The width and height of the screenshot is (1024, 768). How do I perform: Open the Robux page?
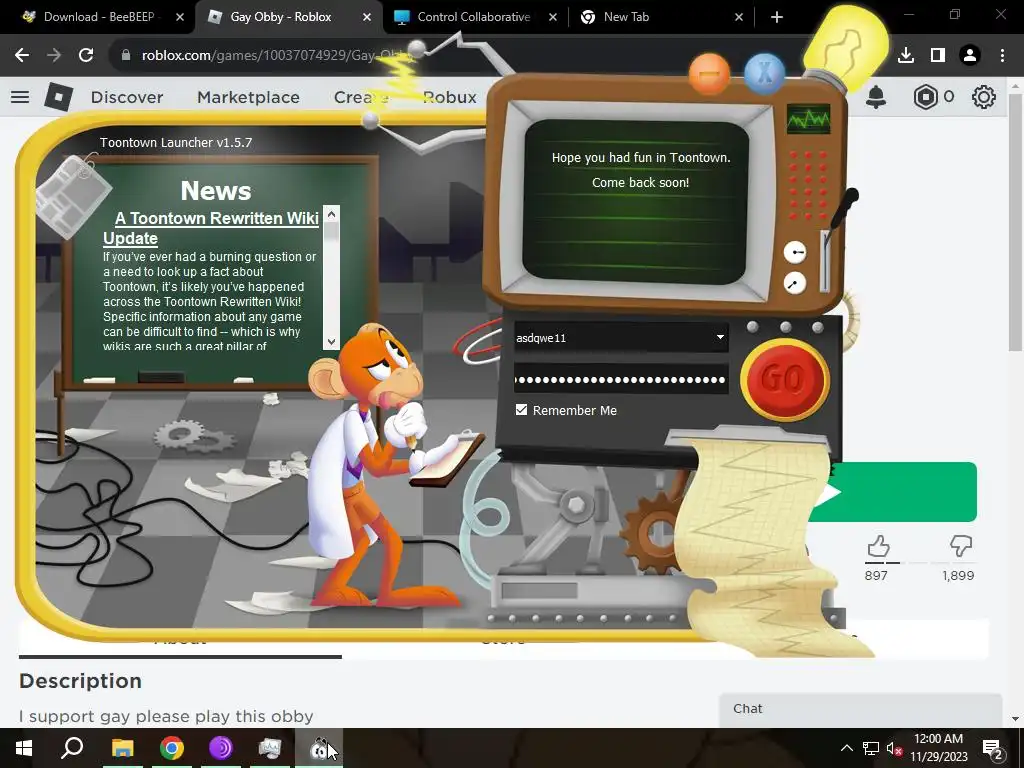450,97
